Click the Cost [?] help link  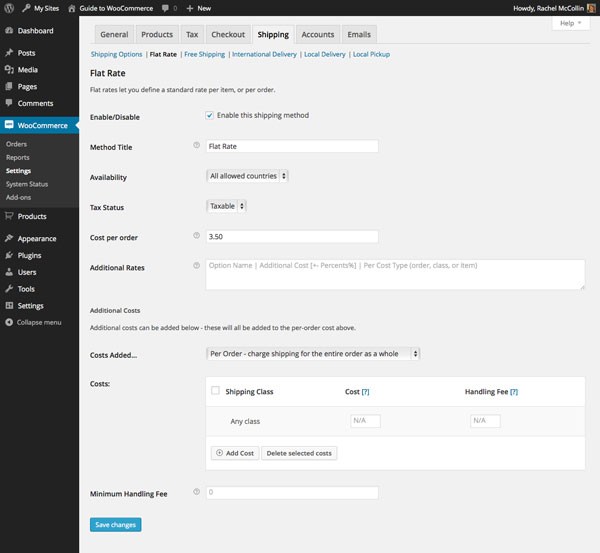365,392
